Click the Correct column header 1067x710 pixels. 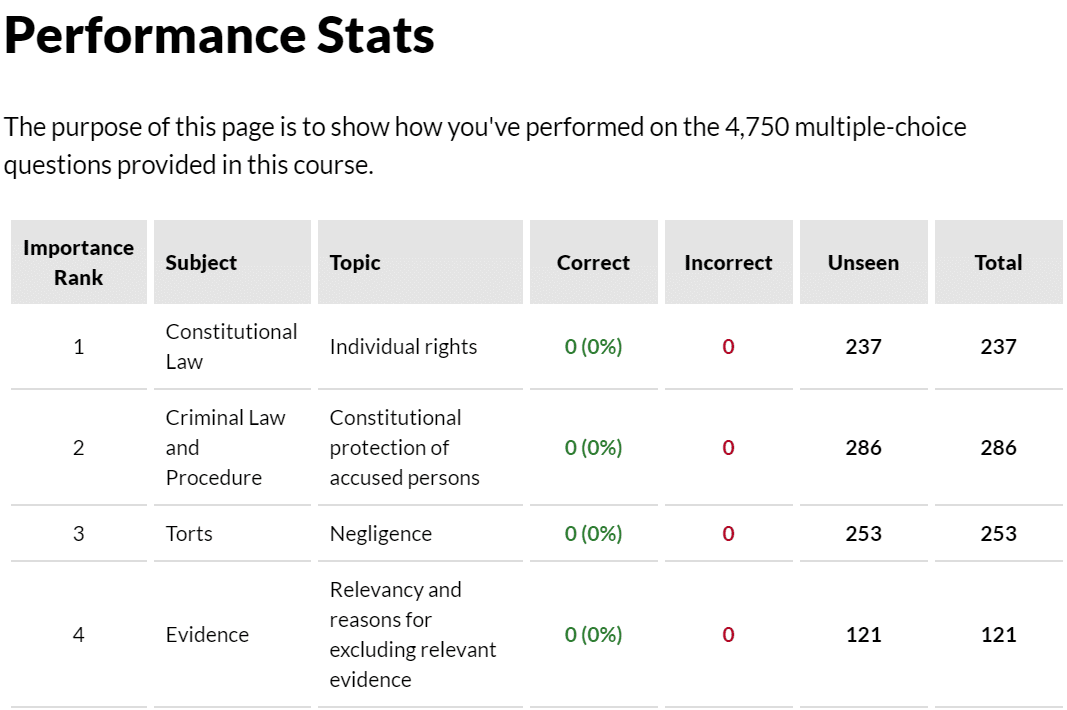[x=593, y=262]
